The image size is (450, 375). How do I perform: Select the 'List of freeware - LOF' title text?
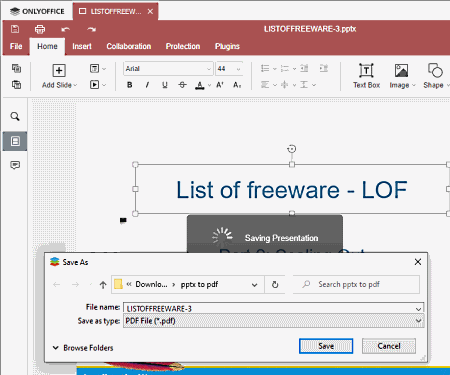coord(292,190)
